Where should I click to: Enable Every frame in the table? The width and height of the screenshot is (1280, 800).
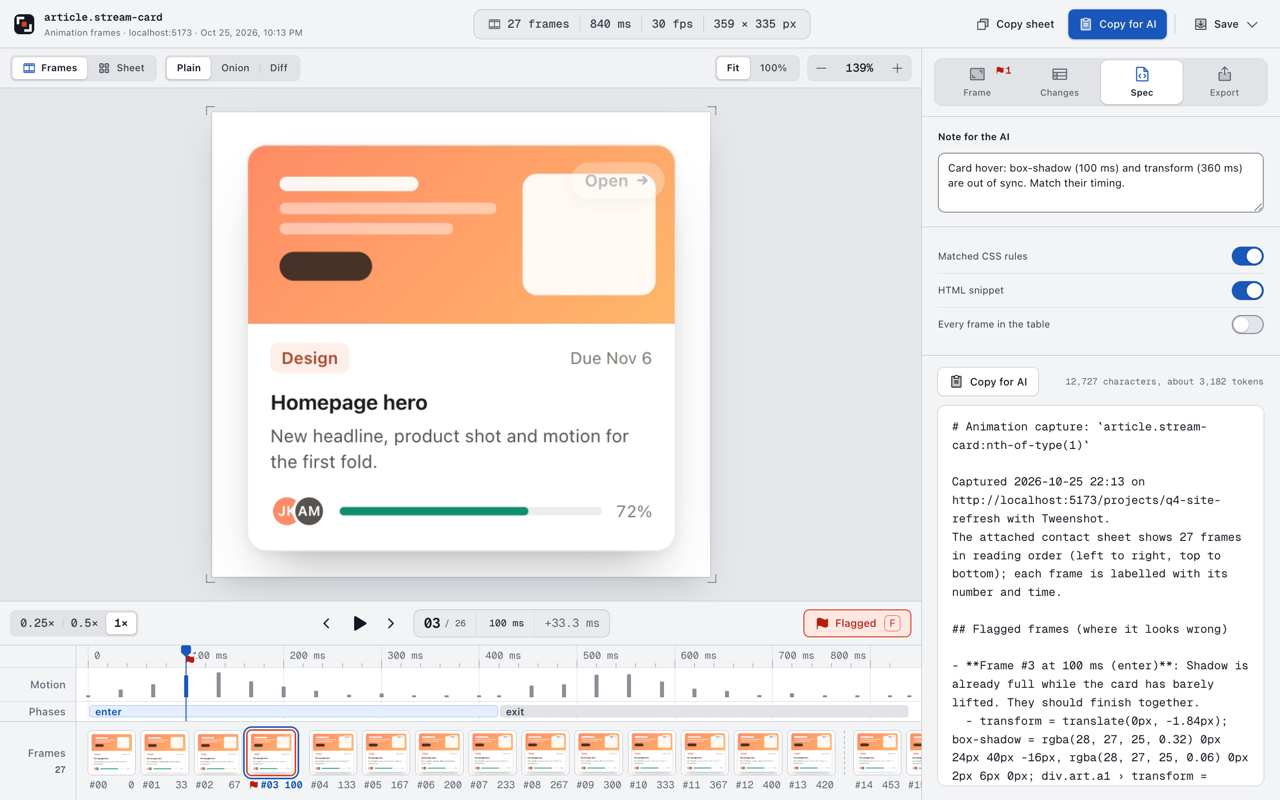click(x=1247, y=324)
